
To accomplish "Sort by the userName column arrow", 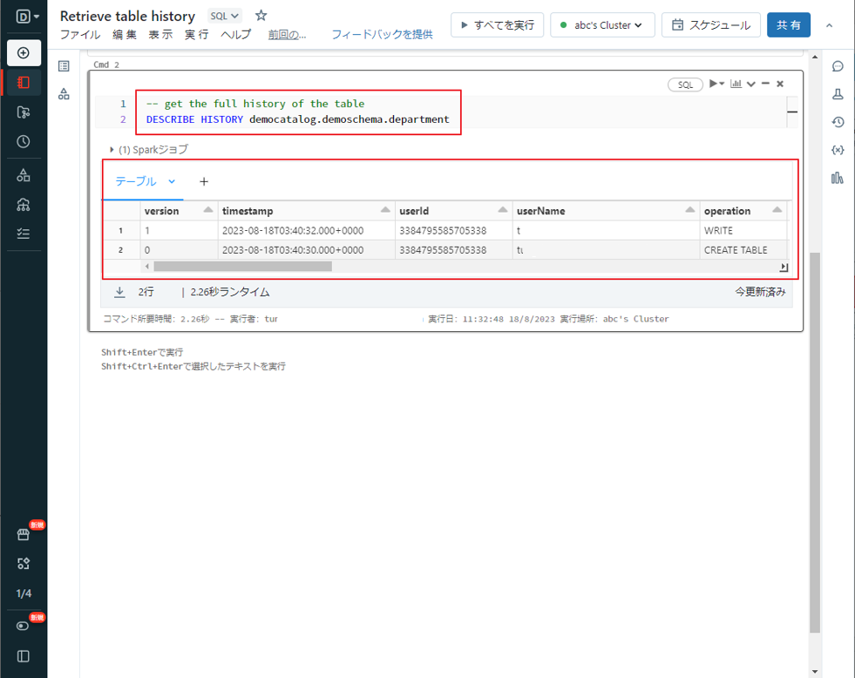I will click(x=690, y=210).
